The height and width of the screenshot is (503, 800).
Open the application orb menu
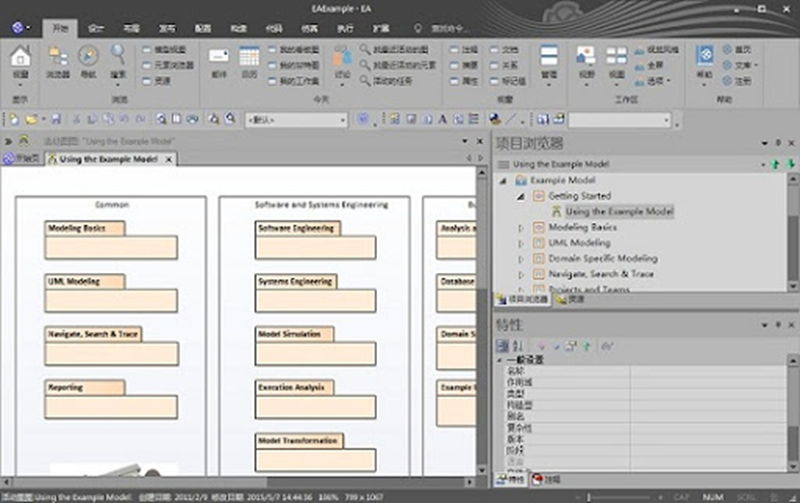[x=18, y=28]
